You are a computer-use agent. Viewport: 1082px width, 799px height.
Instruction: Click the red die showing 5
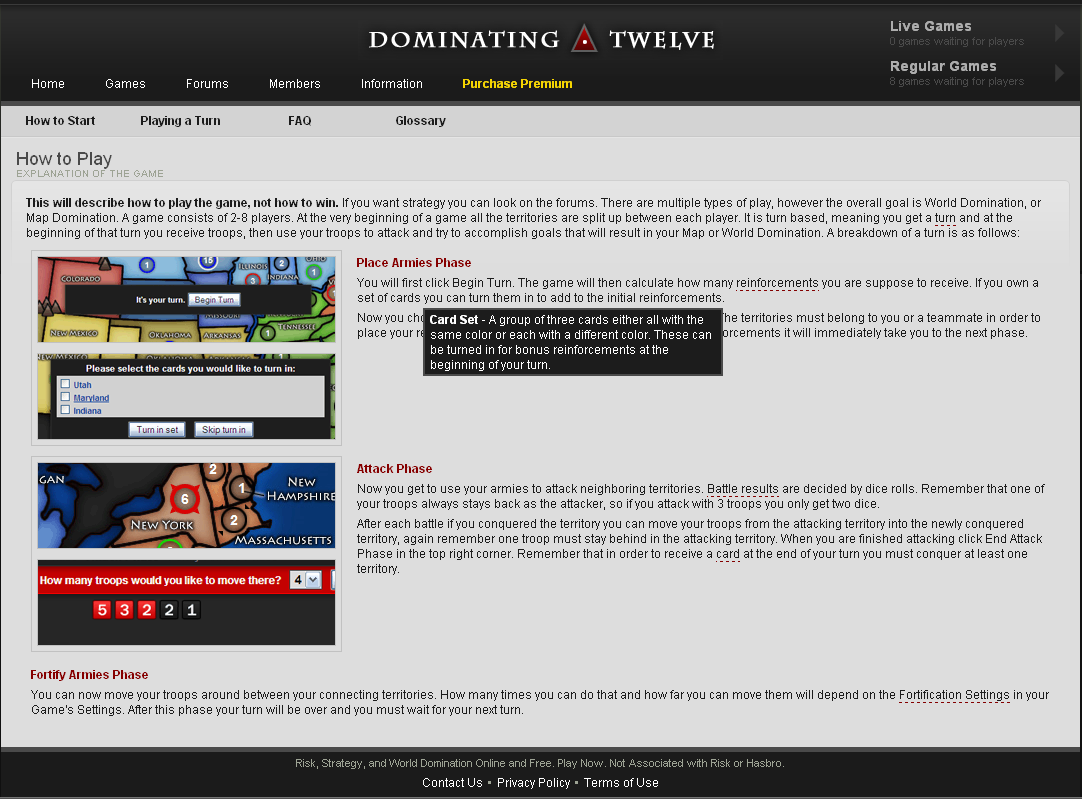101,610
